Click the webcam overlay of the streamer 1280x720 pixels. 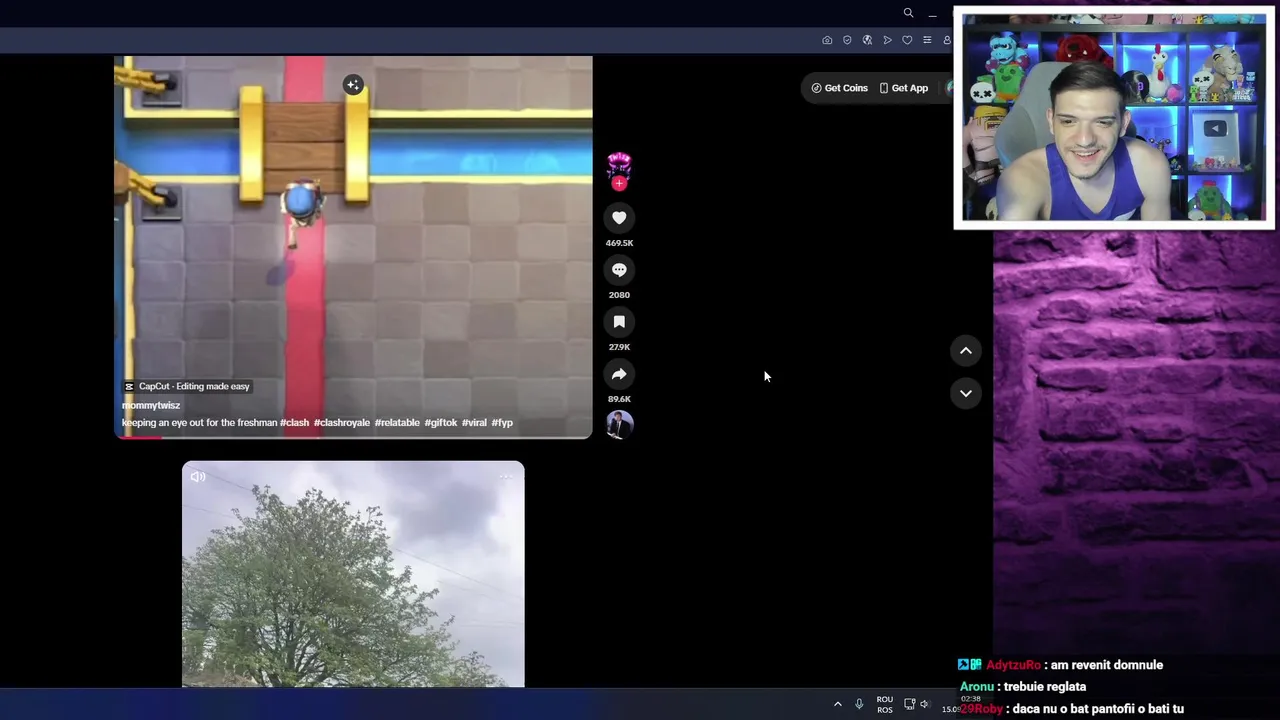click(x=1114, y=118)
